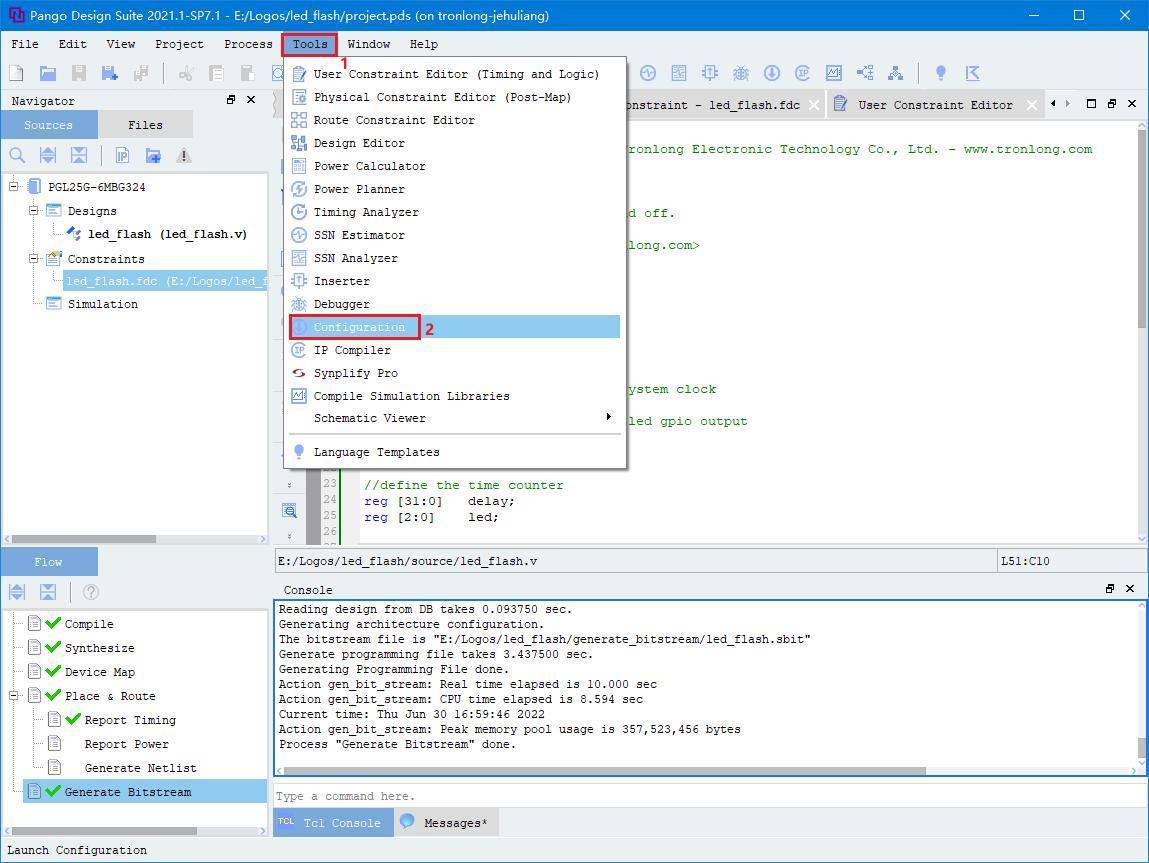Click the Tcl command input field
The height and width of the screenshot is (863, 1149).
(700, 796)
